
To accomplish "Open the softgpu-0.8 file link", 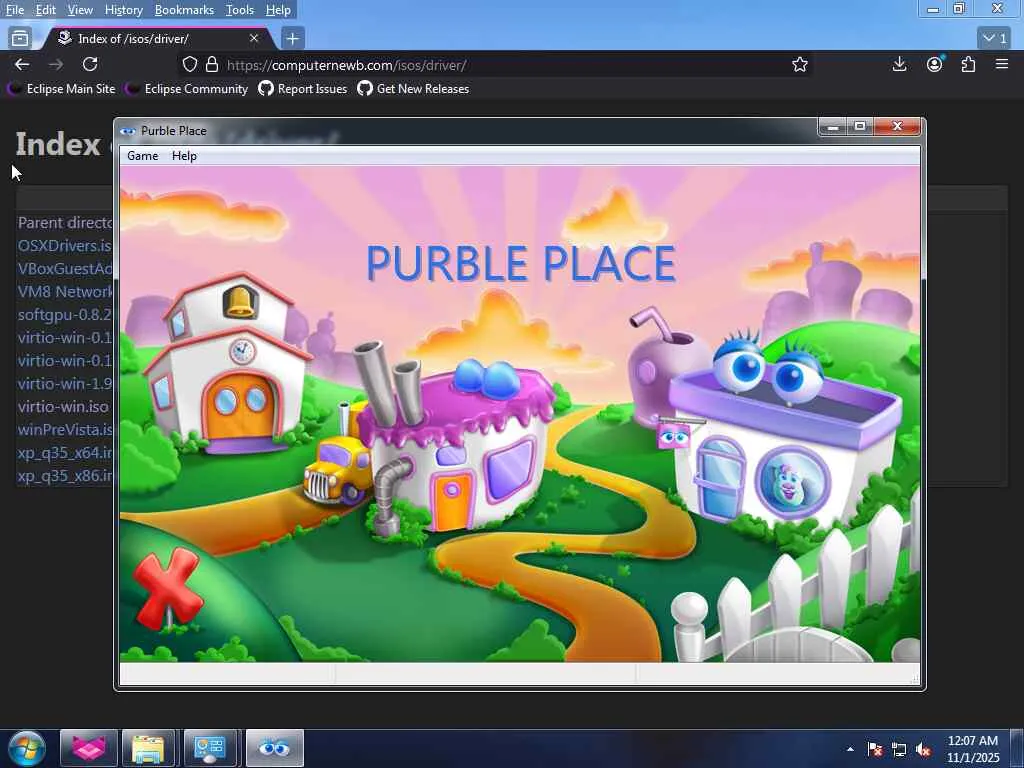I will (65, 315).
